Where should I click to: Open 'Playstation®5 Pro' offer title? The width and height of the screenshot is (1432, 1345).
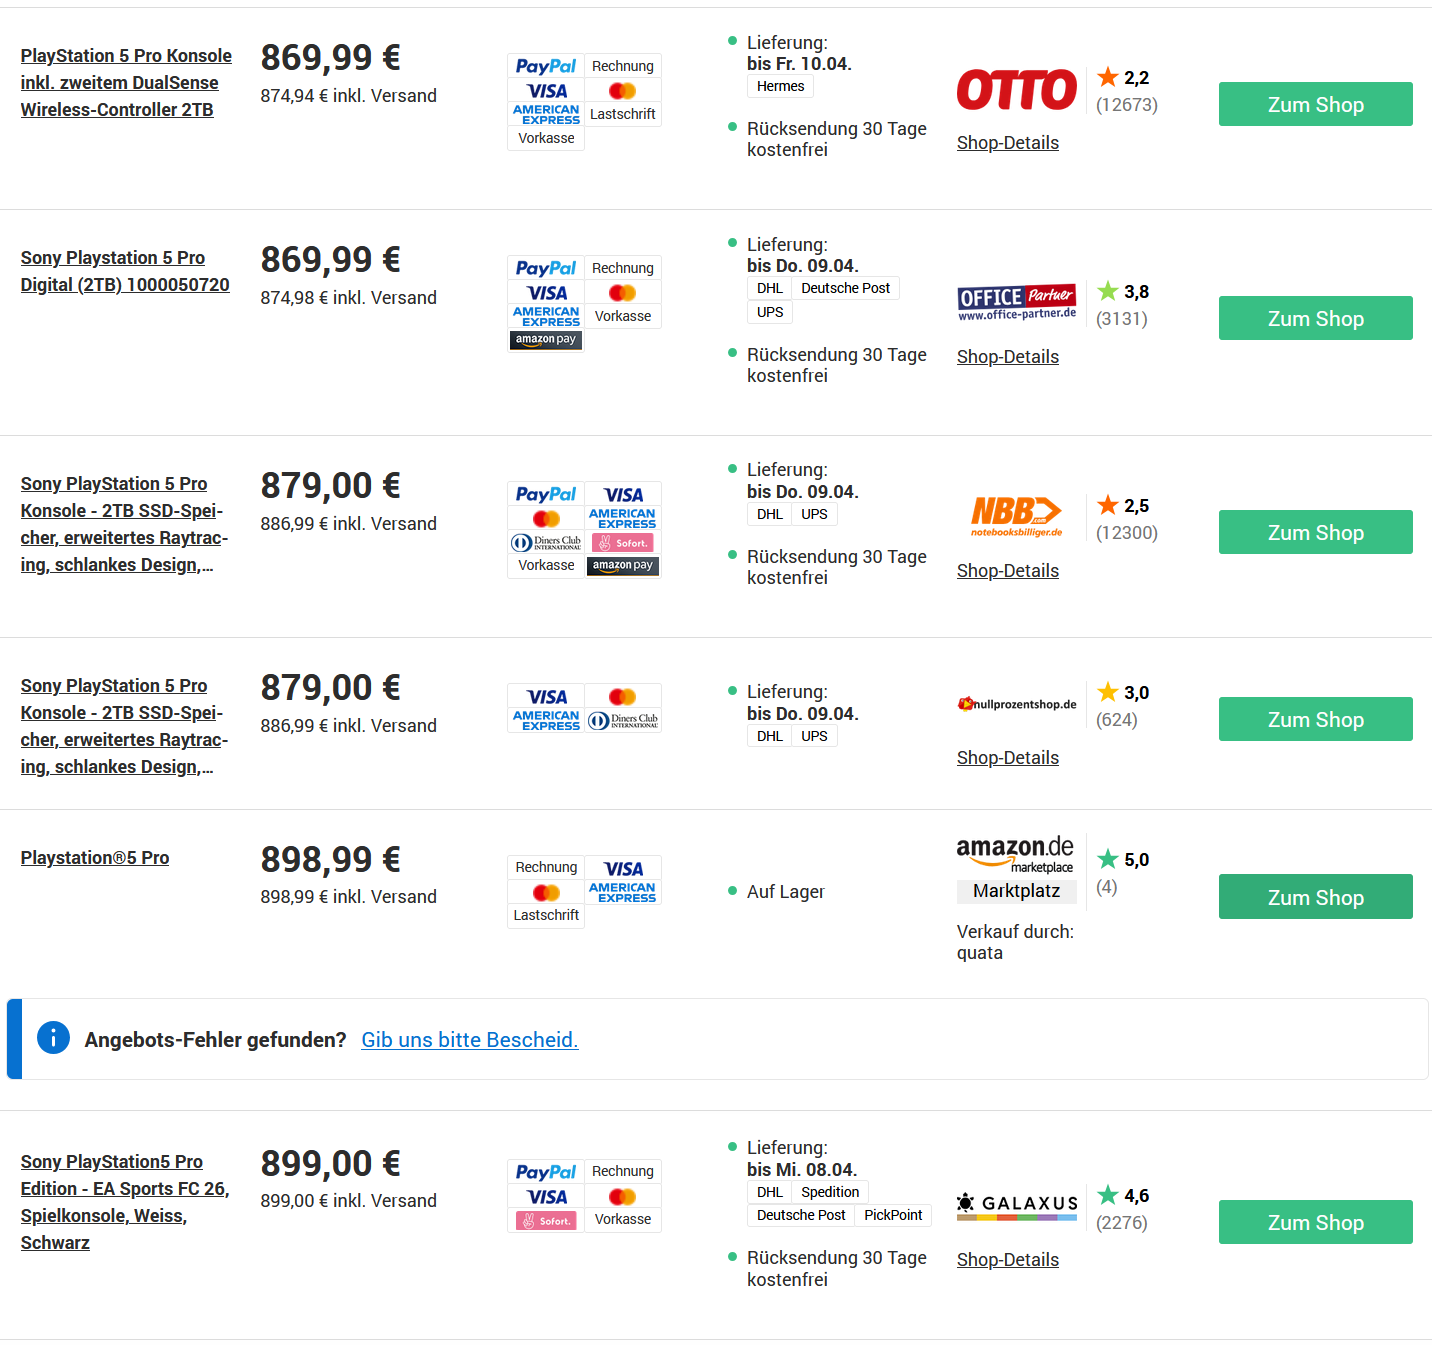(95, 858)
